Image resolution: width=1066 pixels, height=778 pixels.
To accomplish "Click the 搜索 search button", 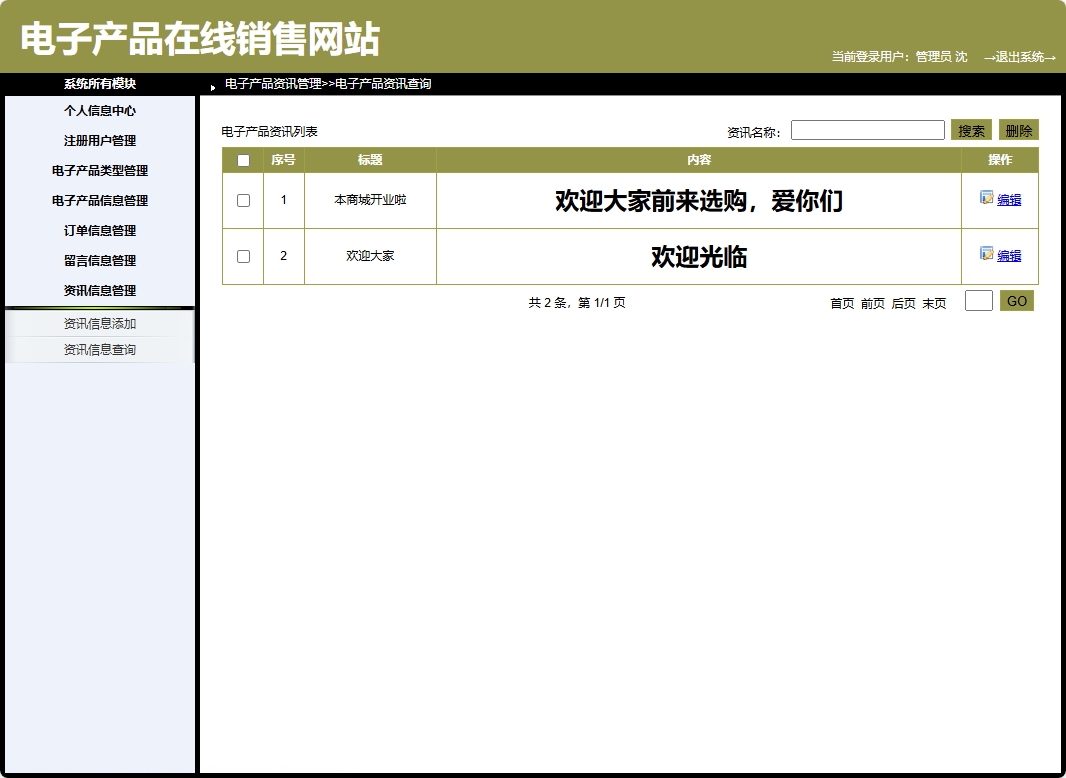I will pyautogui.click(x=970, y=129).
